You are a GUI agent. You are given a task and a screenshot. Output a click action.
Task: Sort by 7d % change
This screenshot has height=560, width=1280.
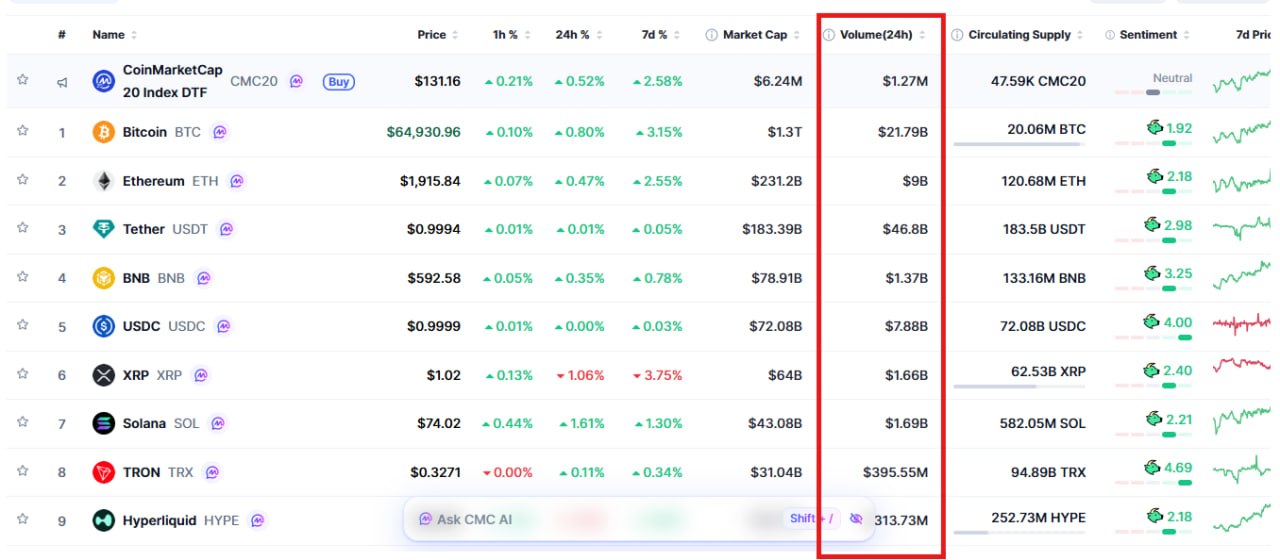[x=661, y=35]
